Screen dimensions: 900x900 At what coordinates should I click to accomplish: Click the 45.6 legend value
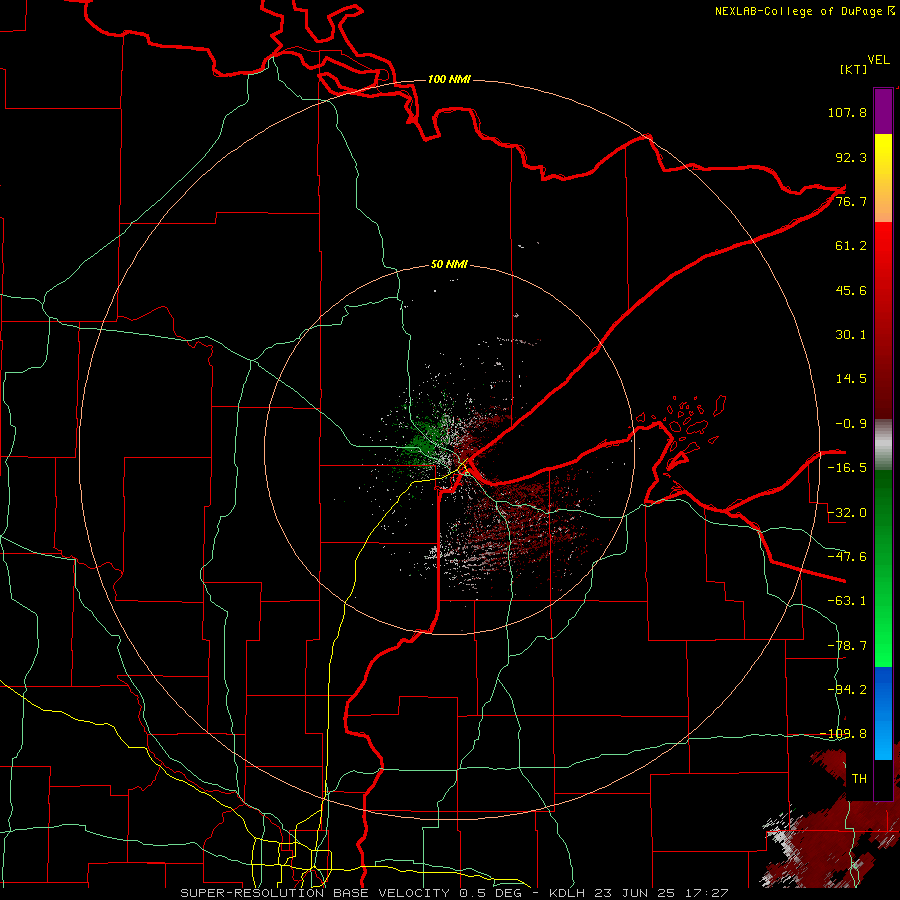click(x=851, y=290)
